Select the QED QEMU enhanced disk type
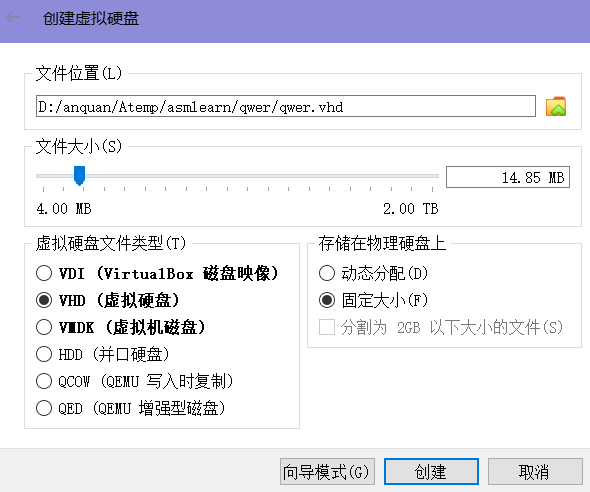 [x=131, y=408]
